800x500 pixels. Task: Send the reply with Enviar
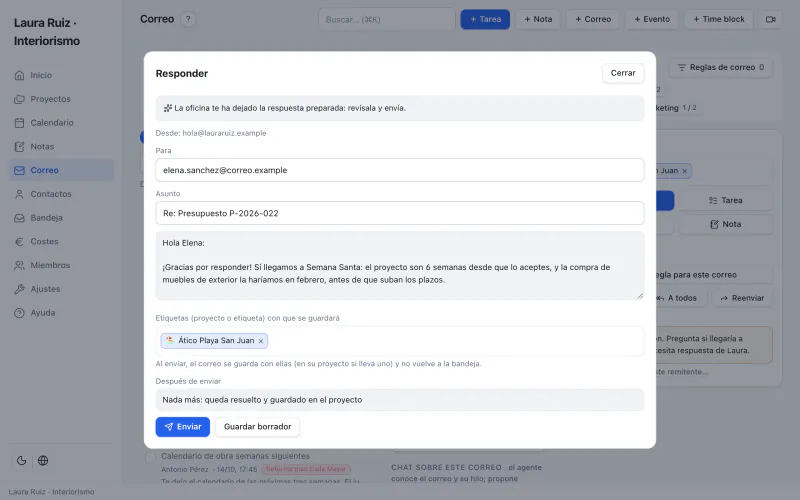pyautogui.click(x=183, y=427)
